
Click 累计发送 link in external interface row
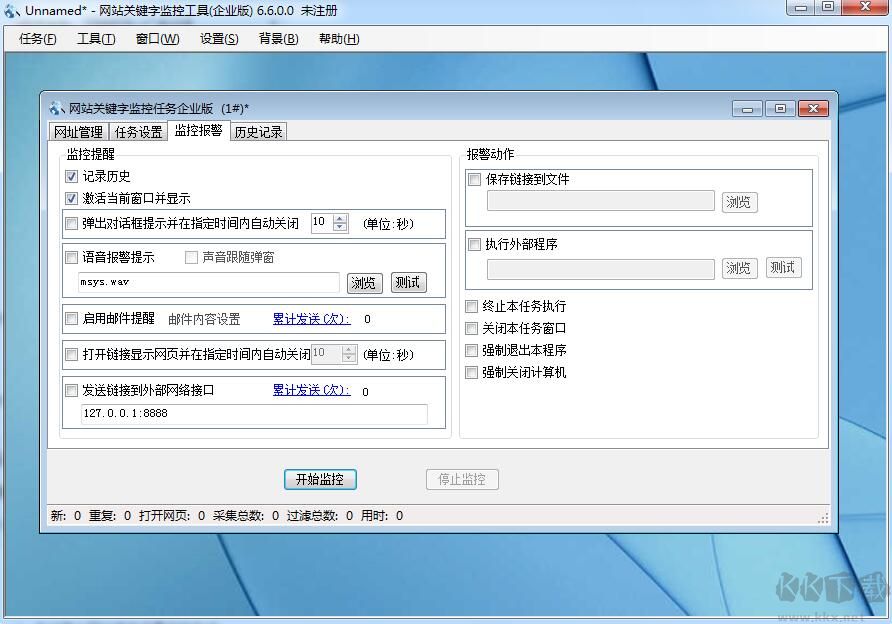(x=311, y=390)
